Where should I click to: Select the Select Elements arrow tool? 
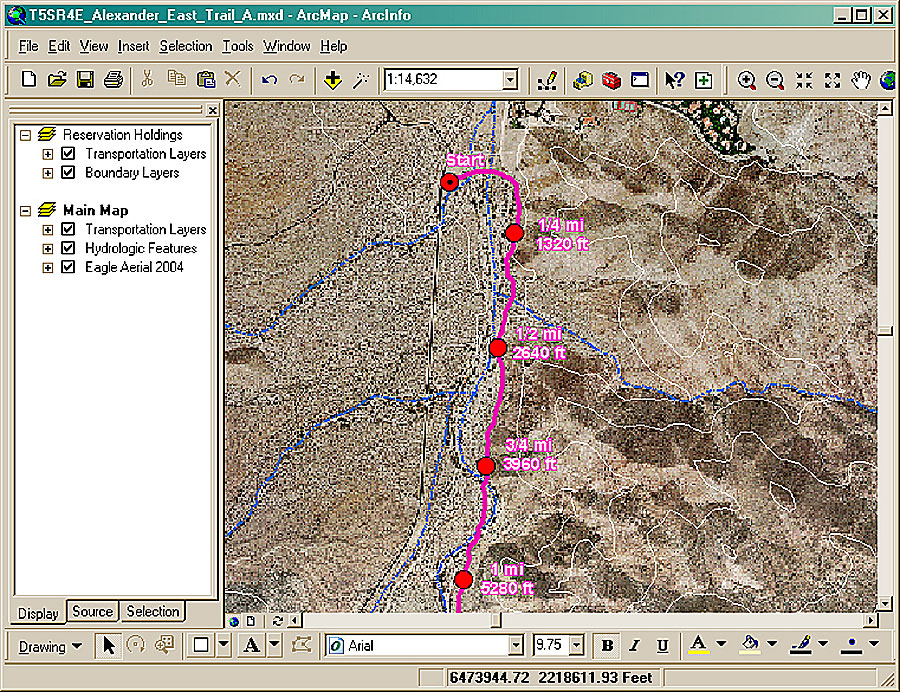tap(108, 646)
